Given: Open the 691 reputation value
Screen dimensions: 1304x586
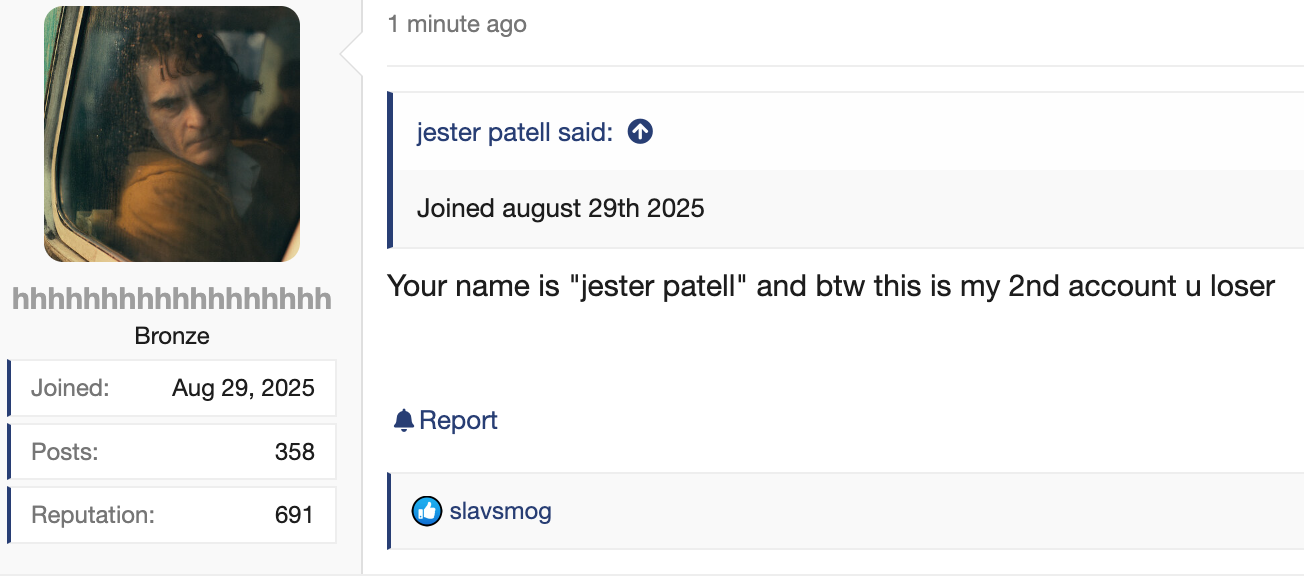Looking at the screenshot, I should tap(294, 516).
